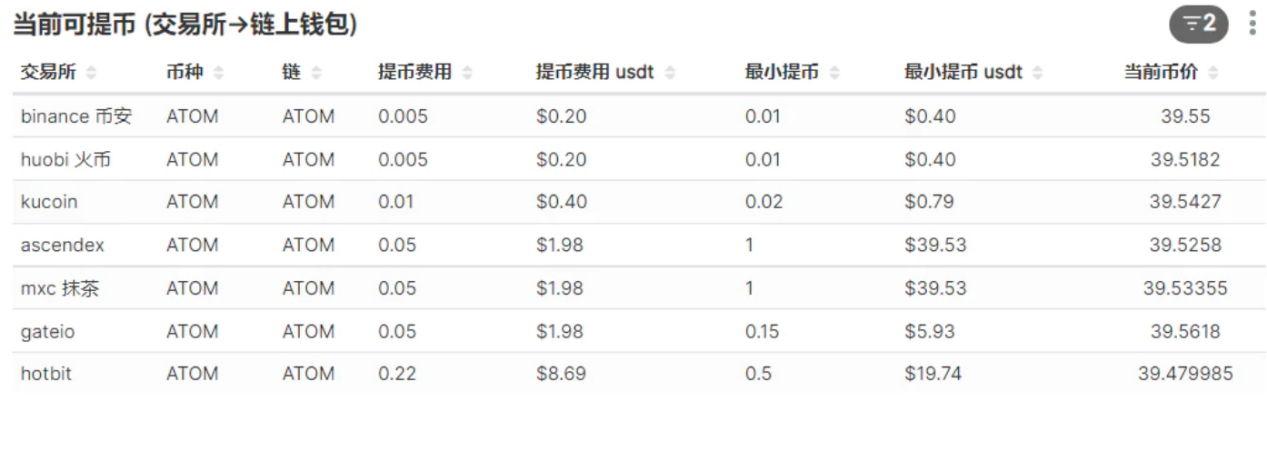Screen dimensions: 1267x462
Task: Sort by 提币费用 column arrows
Action: click(467, 73)
